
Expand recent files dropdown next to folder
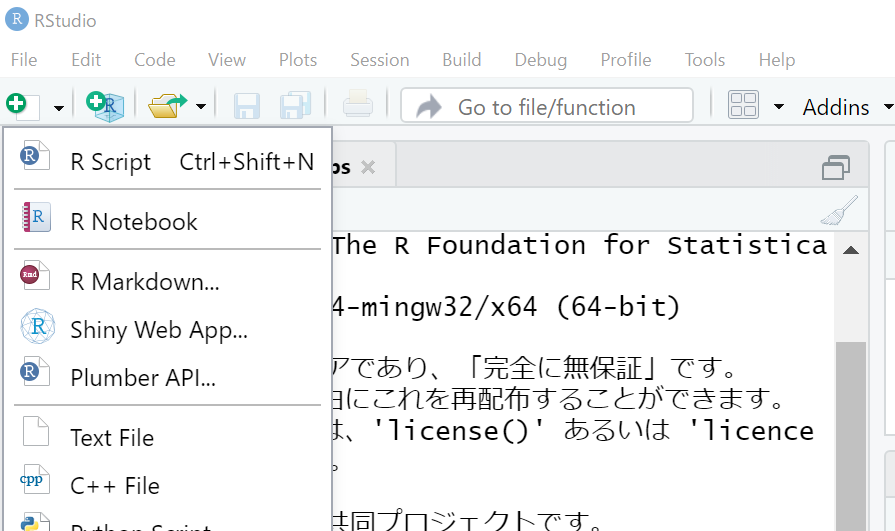200,106
